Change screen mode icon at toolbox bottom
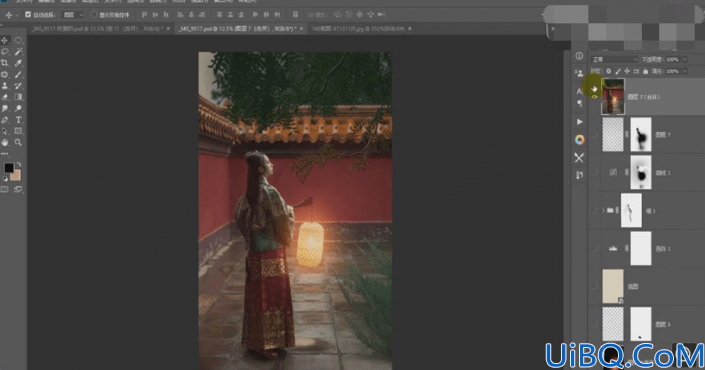This screenshot has width=705, height=370. tap(18, 189)
